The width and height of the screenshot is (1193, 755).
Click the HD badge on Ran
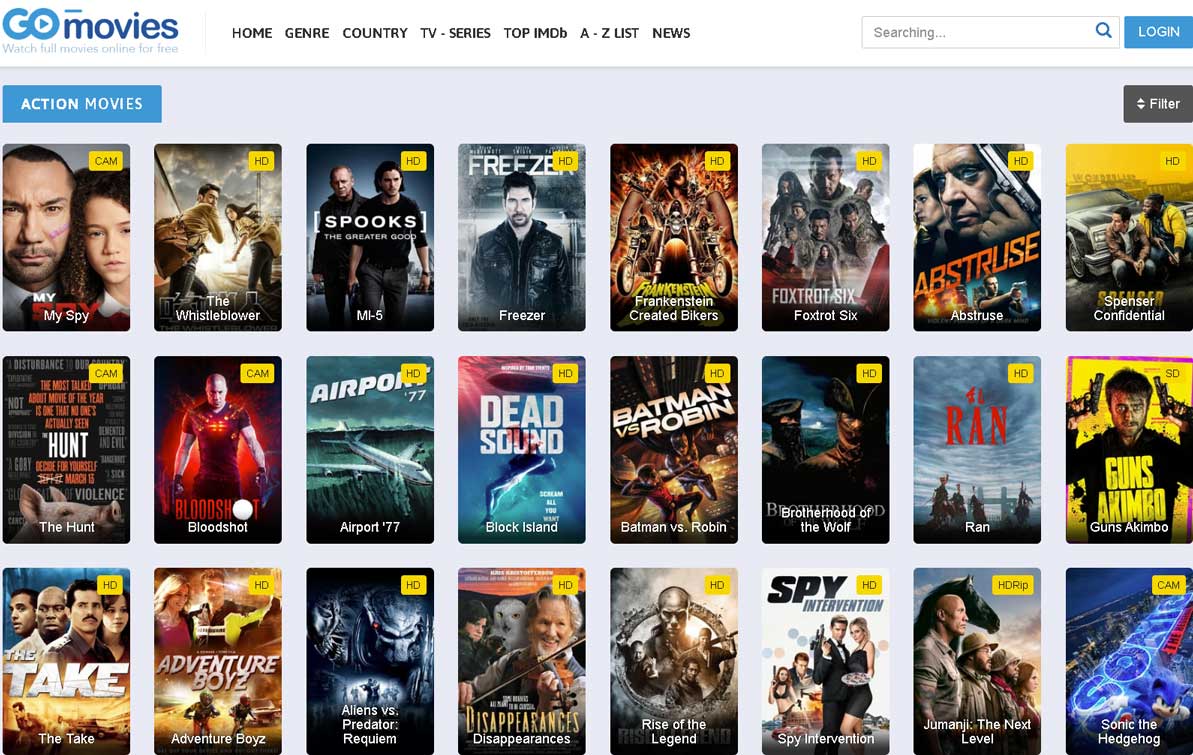[1021, 373]
